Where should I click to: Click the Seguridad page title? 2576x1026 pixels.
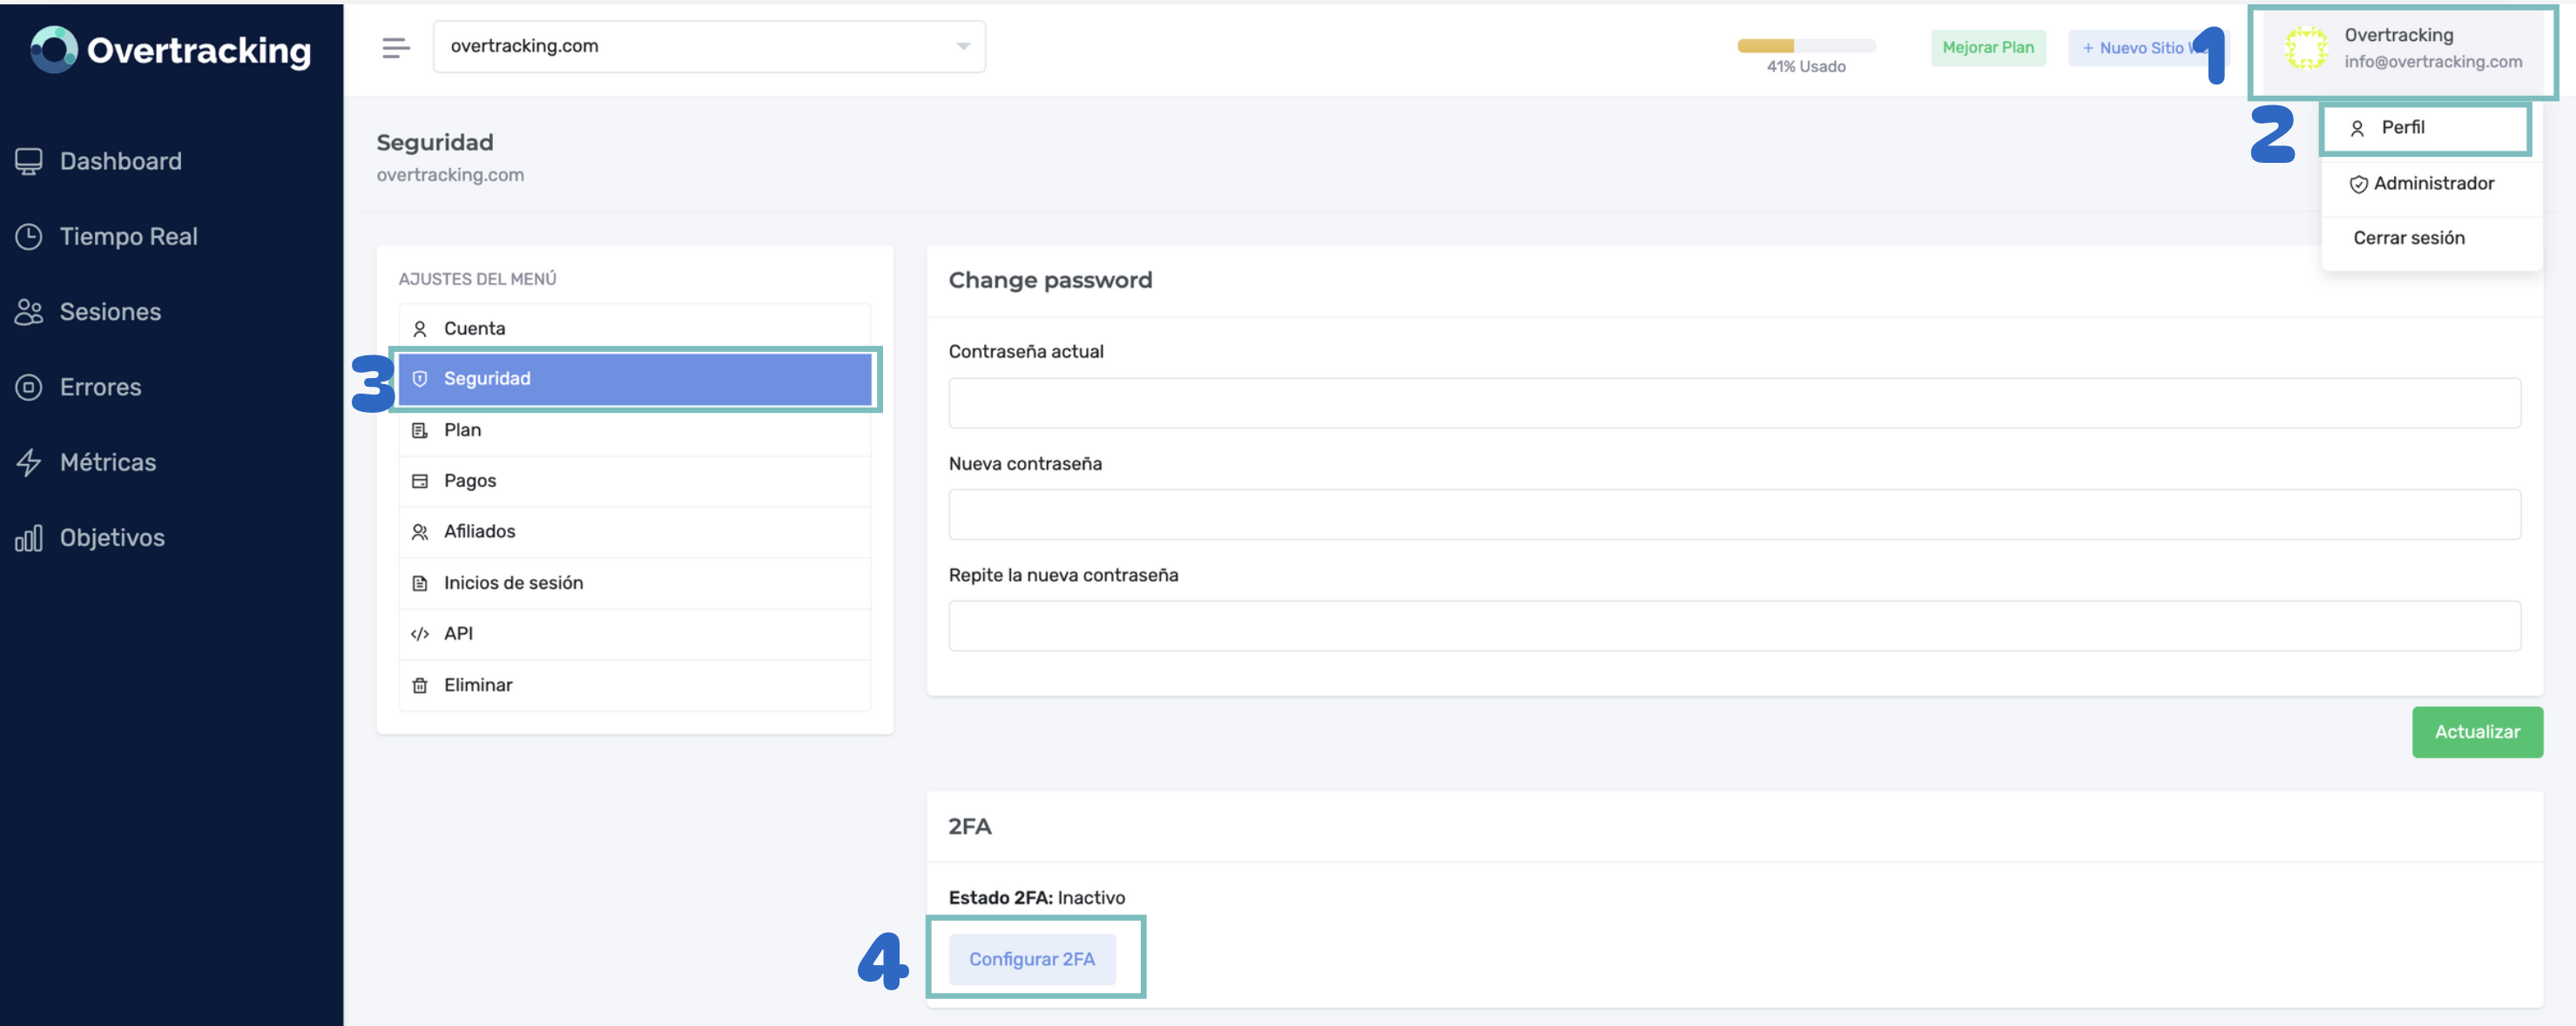tap(434, 143)
